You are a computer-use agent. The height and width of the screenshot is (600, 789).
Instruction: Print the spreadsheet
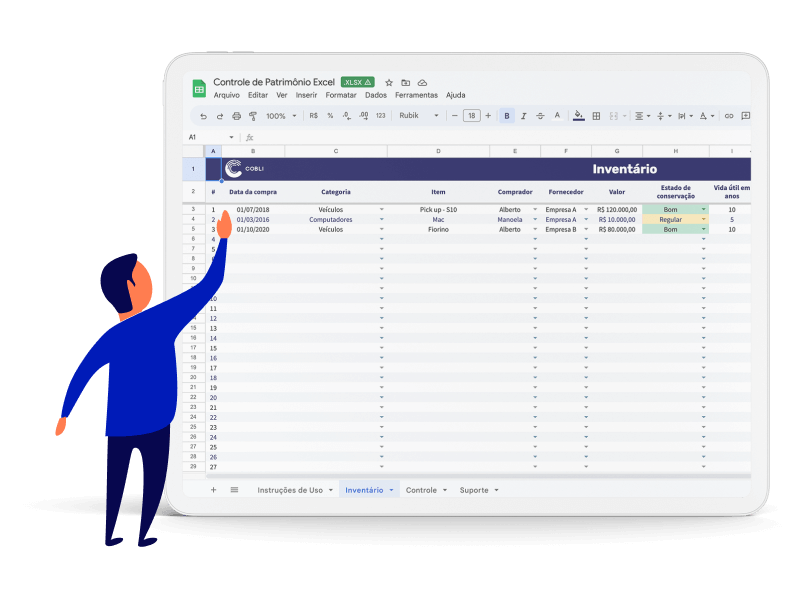[x=236, y=116]
